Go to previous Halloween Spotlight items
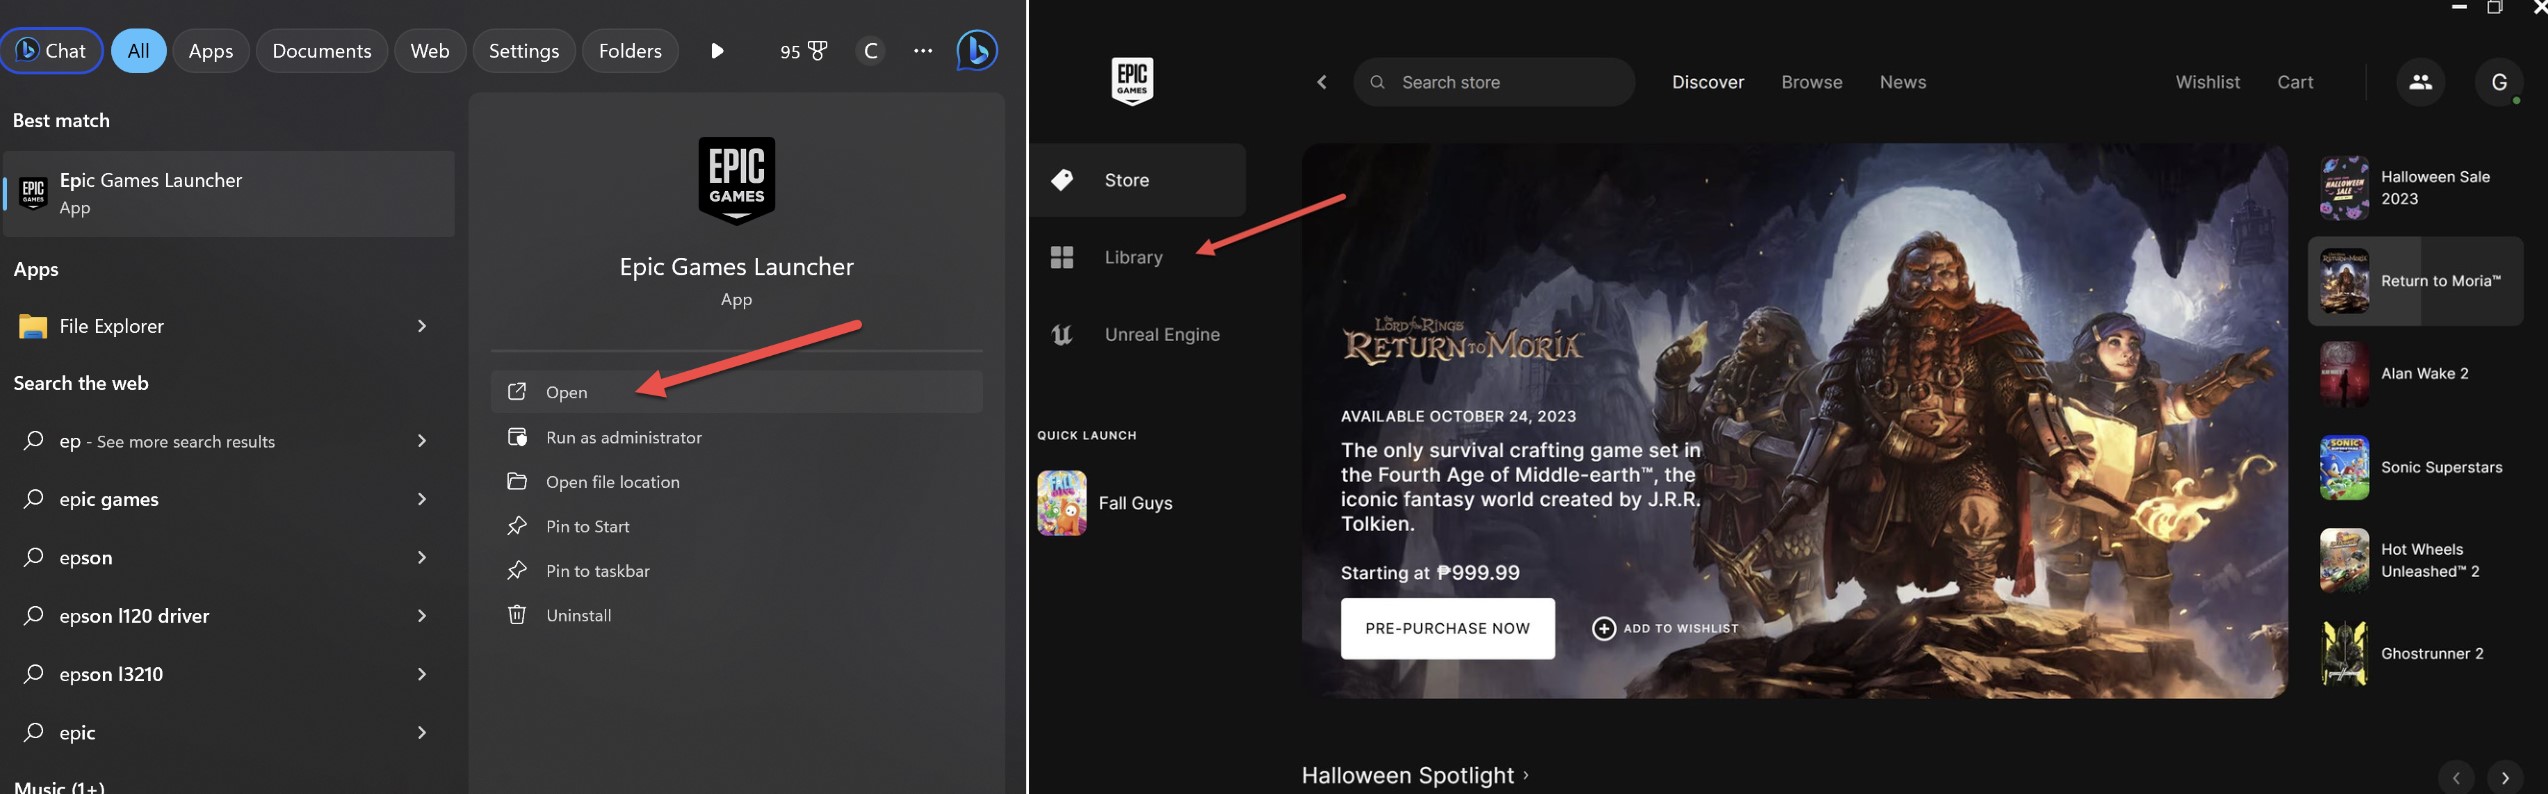The width and height of the screenshot is (2548, 794). [x=2456, y=778]
